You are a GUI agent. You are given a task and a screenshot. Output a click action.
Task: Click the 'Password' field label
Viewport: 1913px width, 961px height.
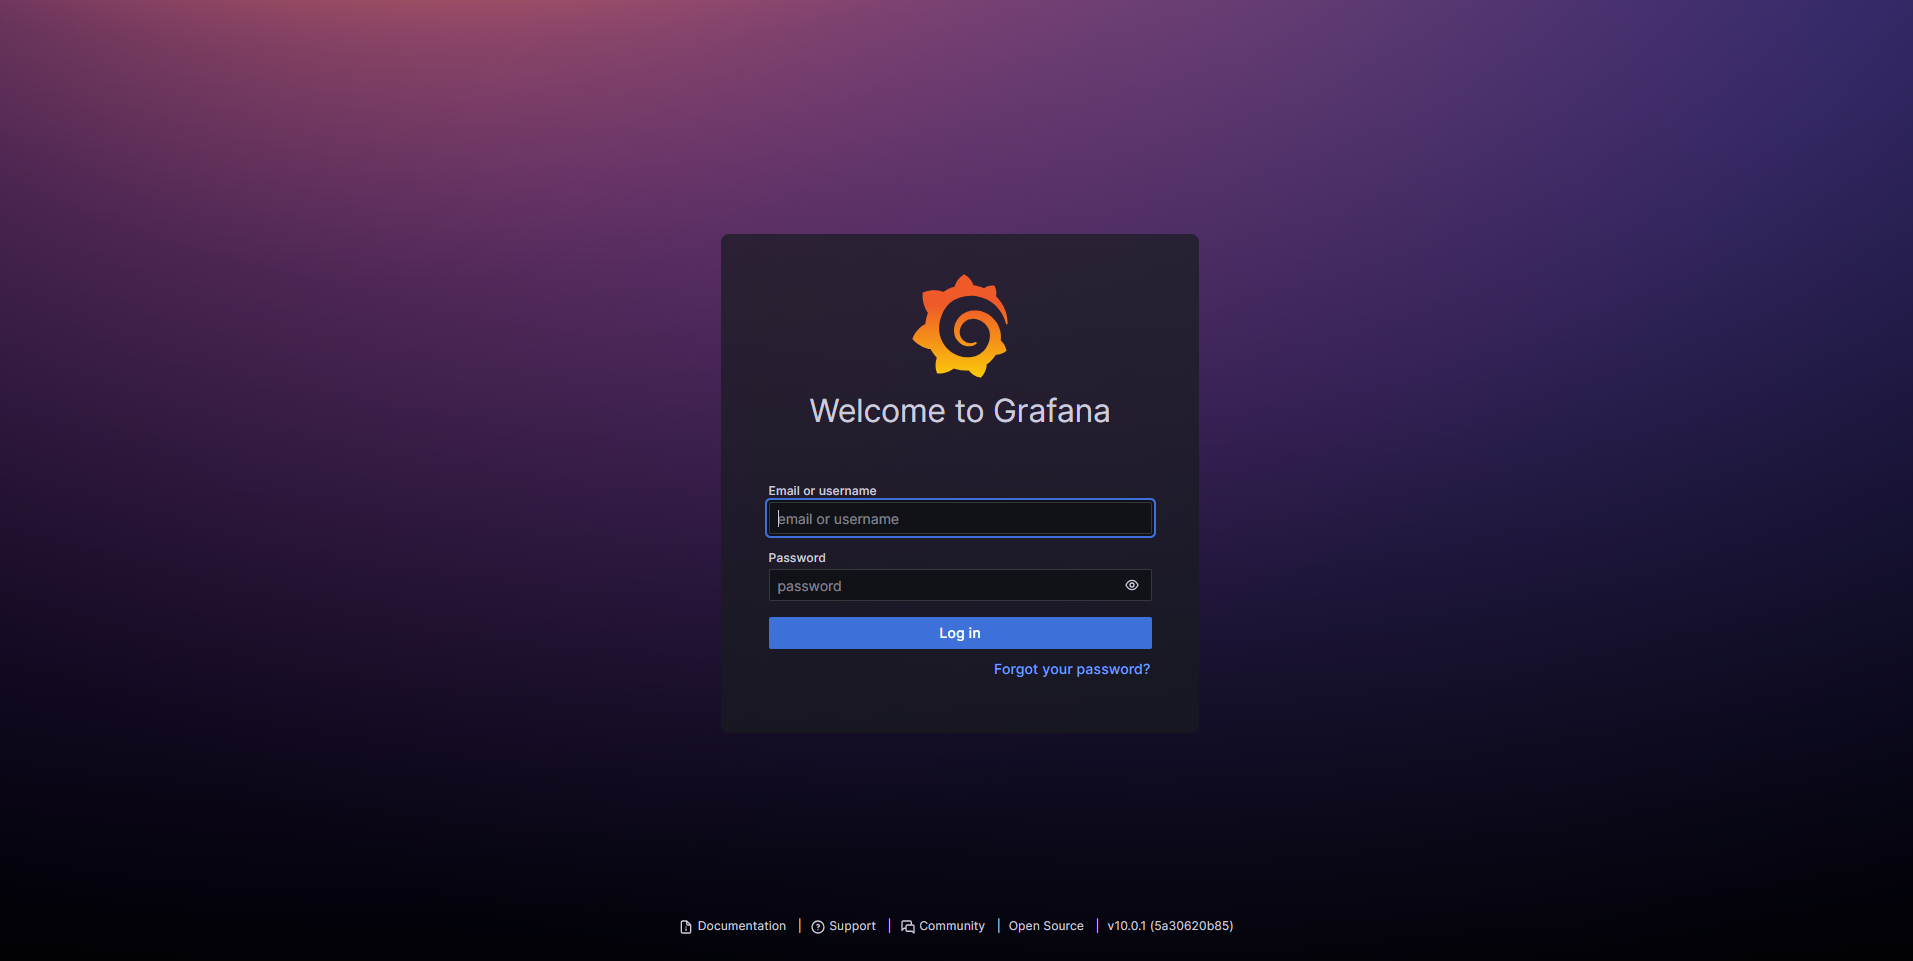(796, 558)
